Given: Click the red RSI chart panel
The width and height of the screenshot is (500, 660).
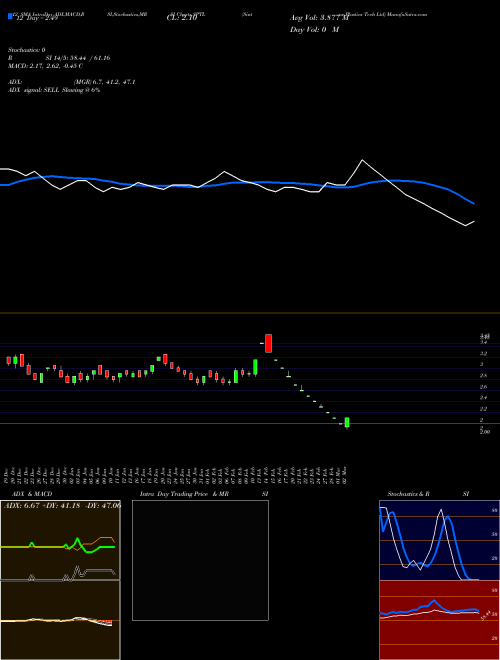Looking at the screenshot, I should coord(439,620).
